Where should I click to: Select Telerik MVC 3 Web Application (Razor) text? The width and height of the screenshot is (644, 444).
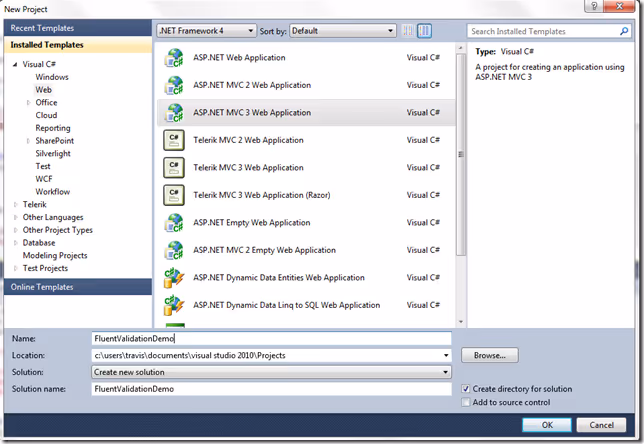[262, 195]
